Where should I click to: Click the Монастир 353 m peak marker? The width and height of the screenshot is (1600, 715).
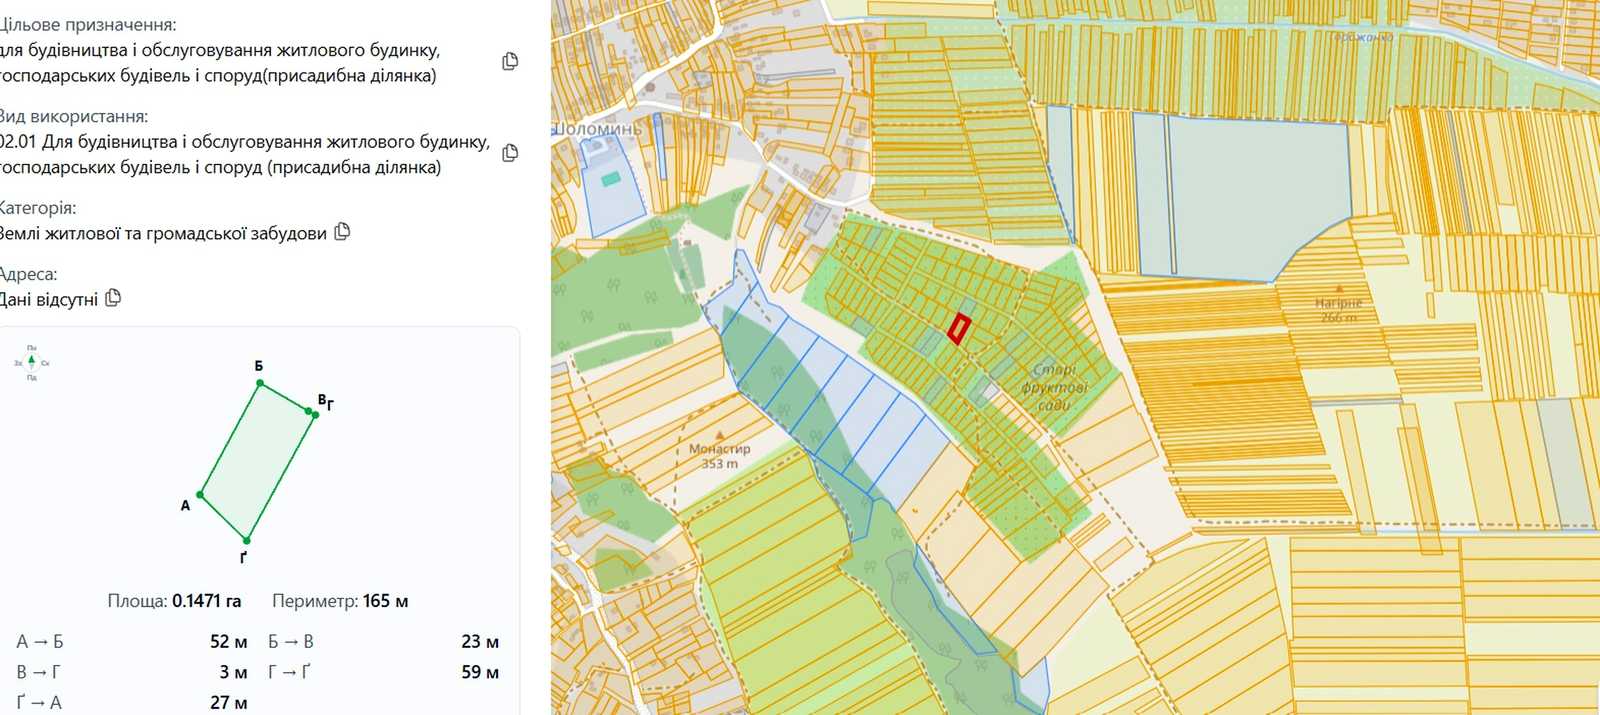tap(719, 436)
